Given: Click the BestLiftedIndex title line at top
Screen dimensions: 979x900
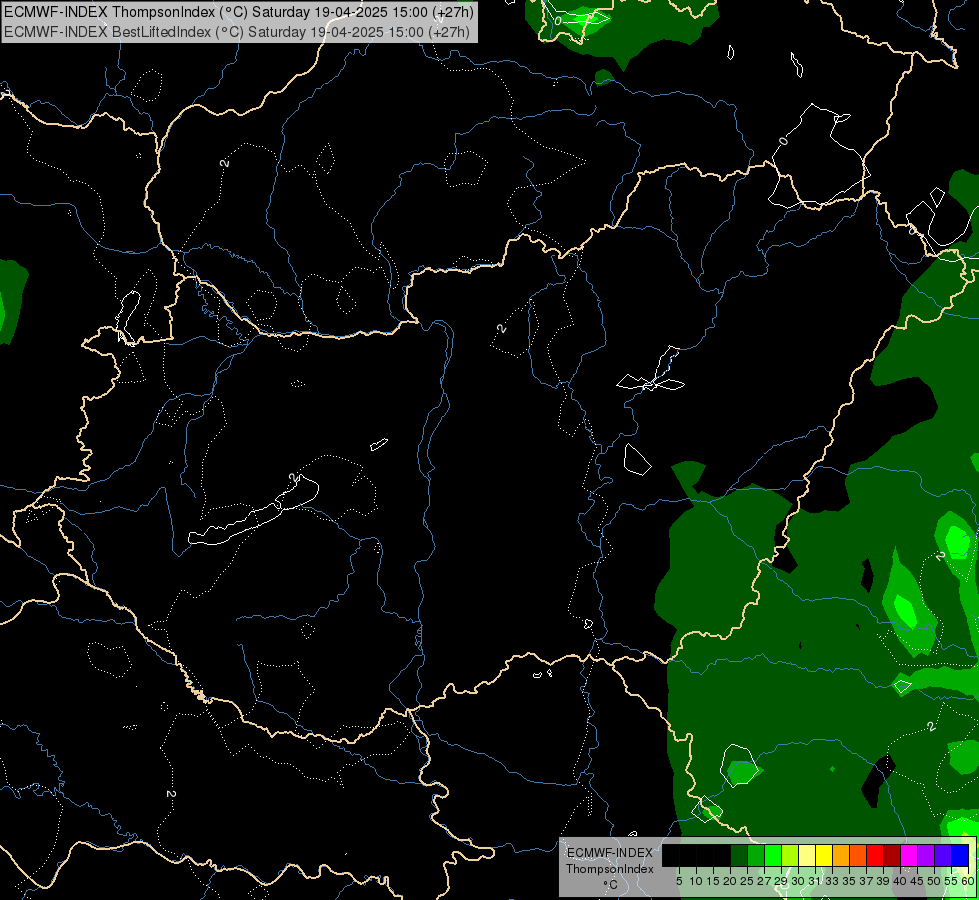Looking at the screenshot, I should point(237,31).
